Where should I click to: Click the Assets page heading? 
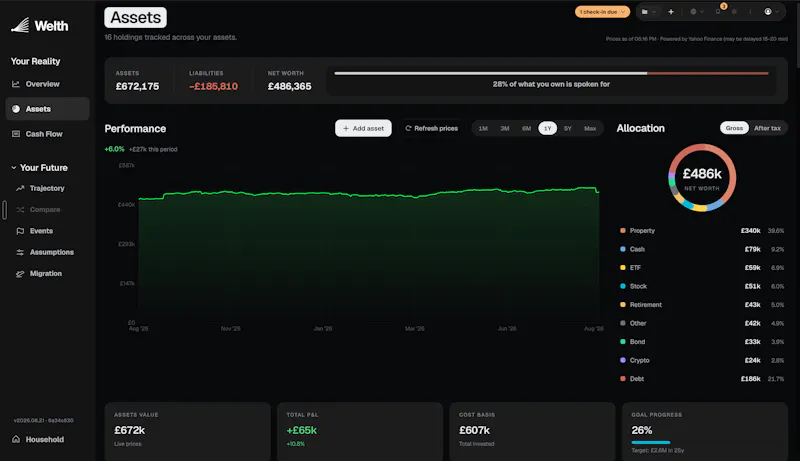click(136, 17)
